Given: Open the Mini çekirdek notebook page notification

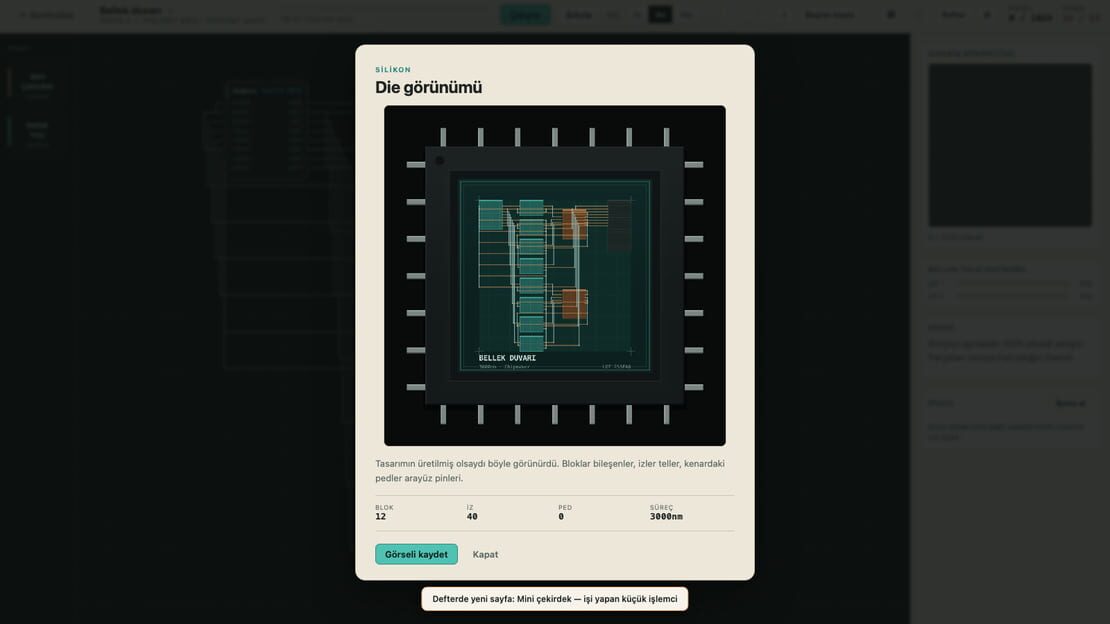Looking at the screenshot, I should (x=554, y=599).
